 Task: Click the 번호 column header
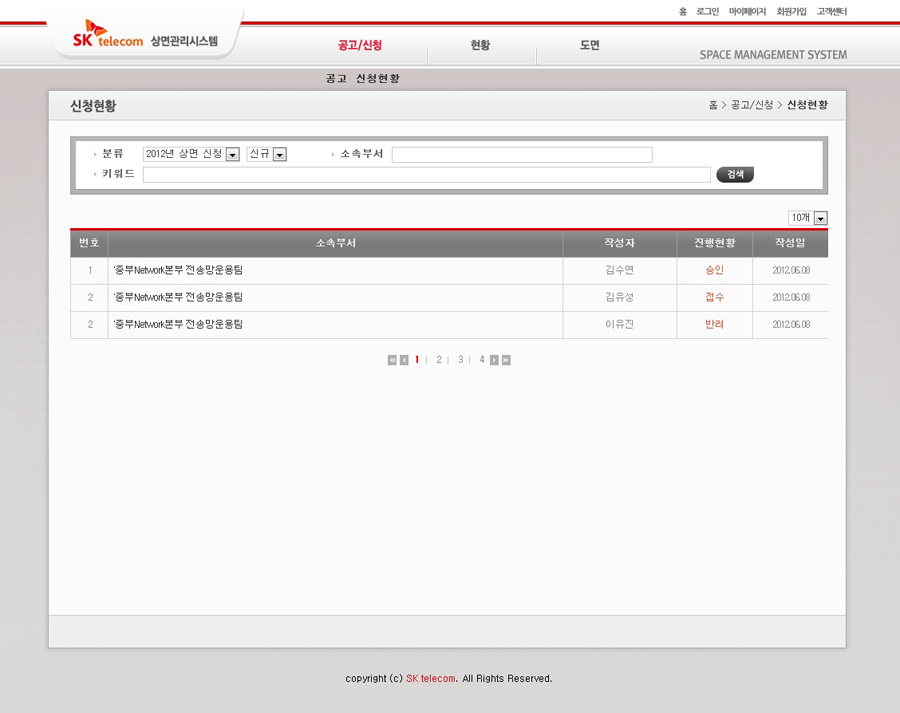point(89,243)
